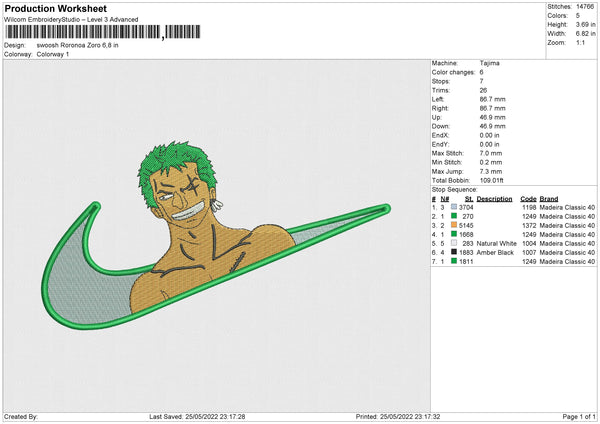Click the machine name "Tajima"
Image resolution: width=600 pixels, height=424 pixels.
point(489,63)
